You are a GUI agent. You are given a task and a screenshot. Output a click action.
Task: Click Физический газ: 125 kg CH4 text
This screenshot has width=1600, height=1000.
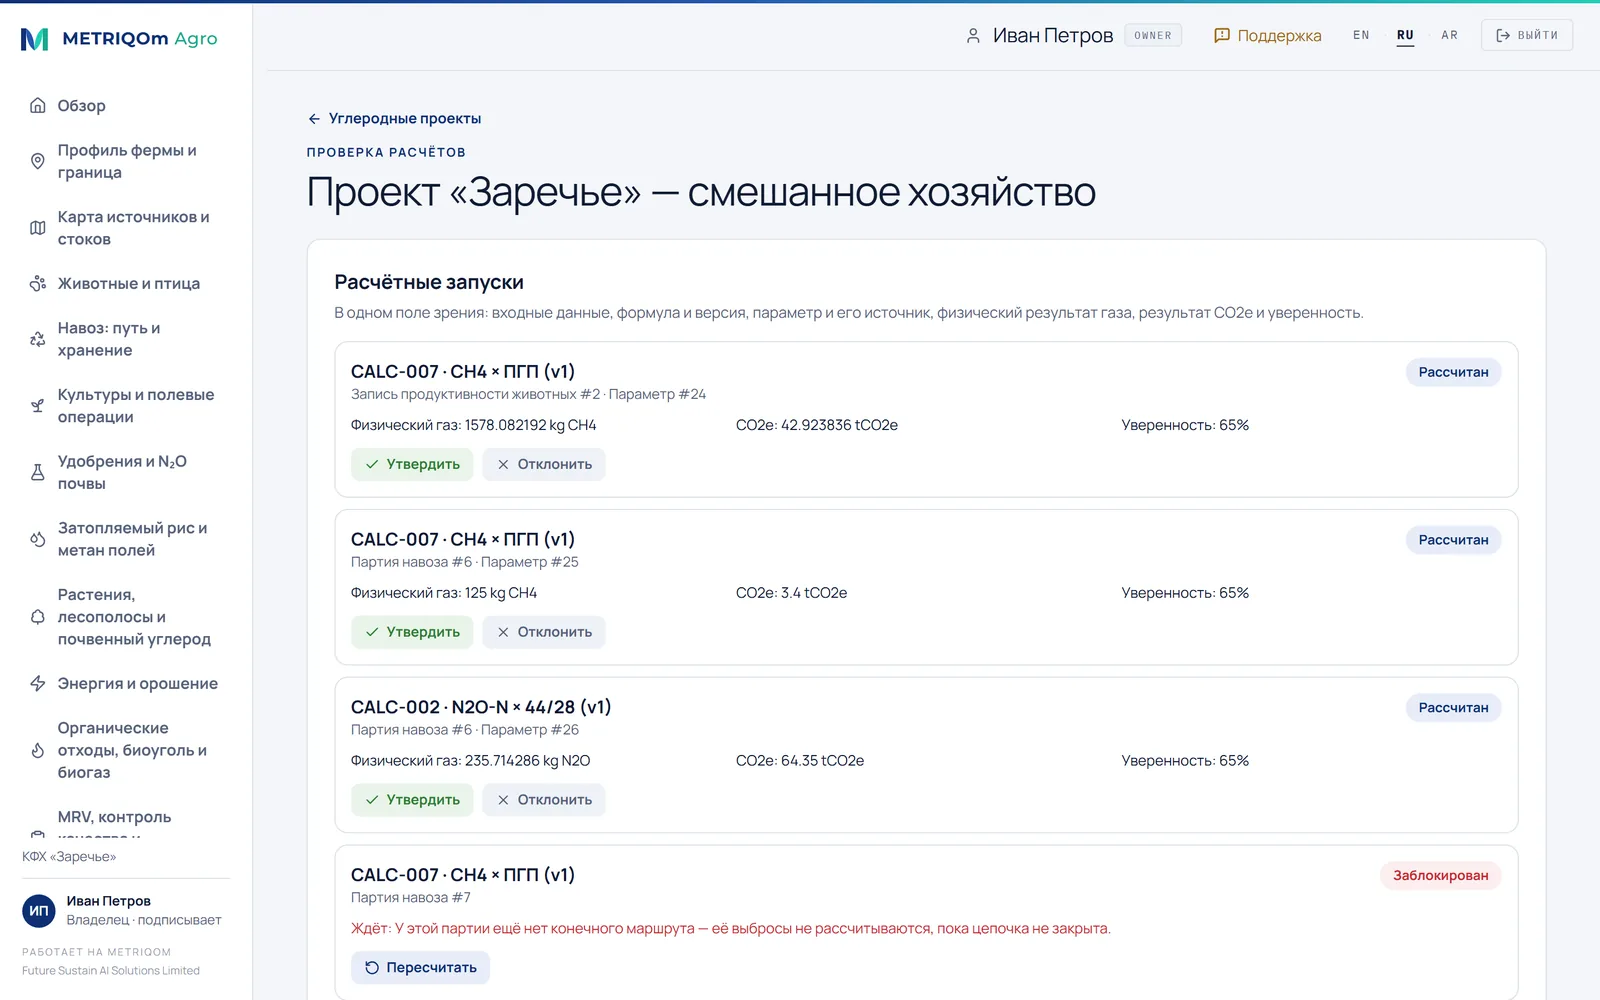(x=444, y=593)
